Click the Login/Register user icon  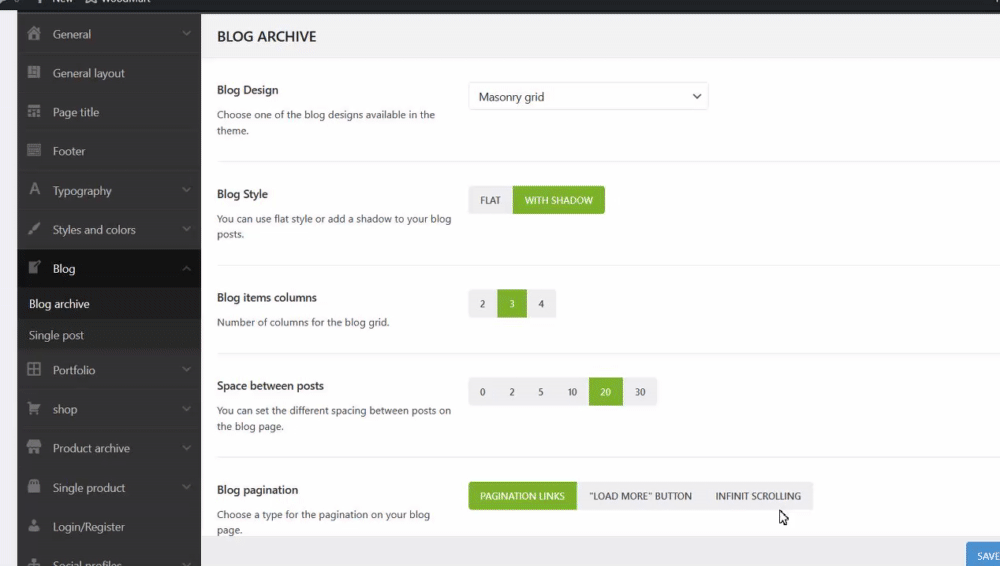(34, 526)
